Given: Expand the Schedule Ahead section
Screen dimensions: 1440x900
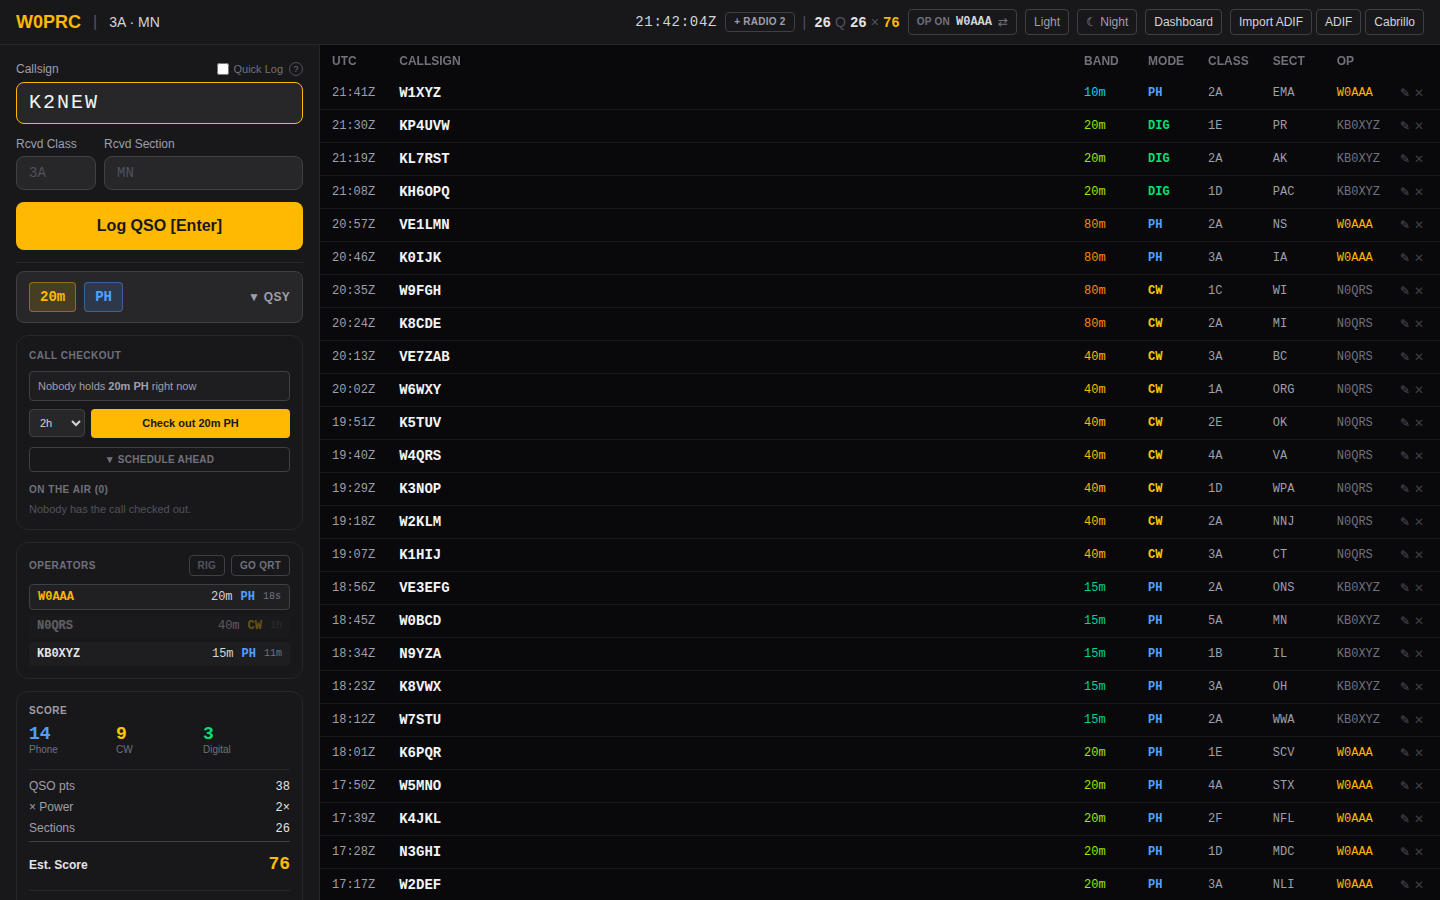Looking at the screenshot, I should click(x=160, y=459).
